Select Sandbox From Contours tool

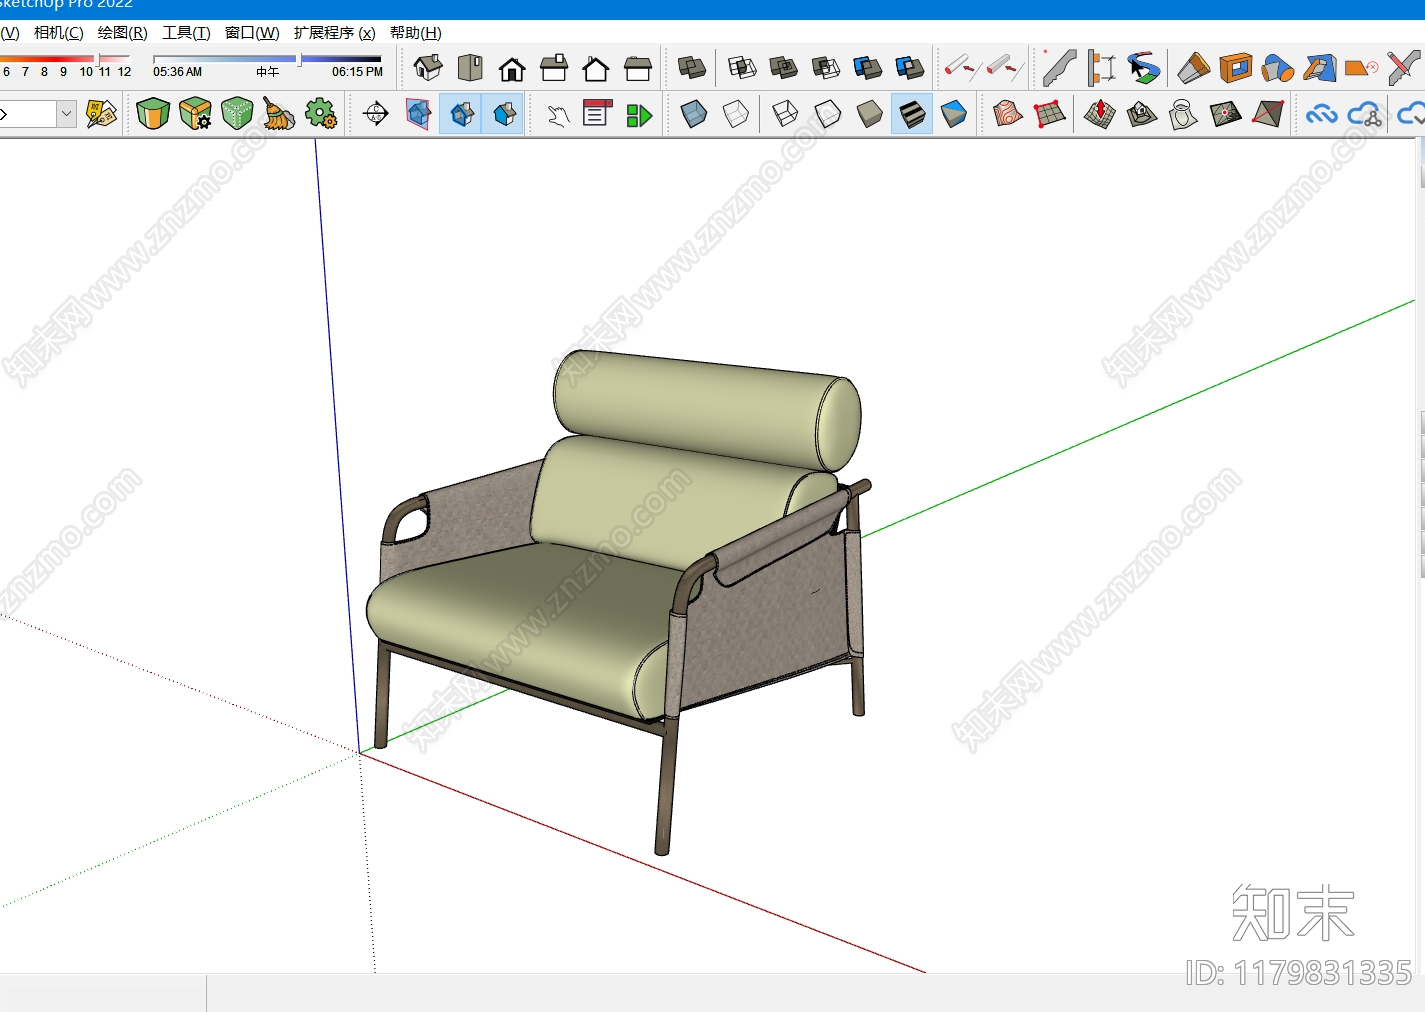1008,114
